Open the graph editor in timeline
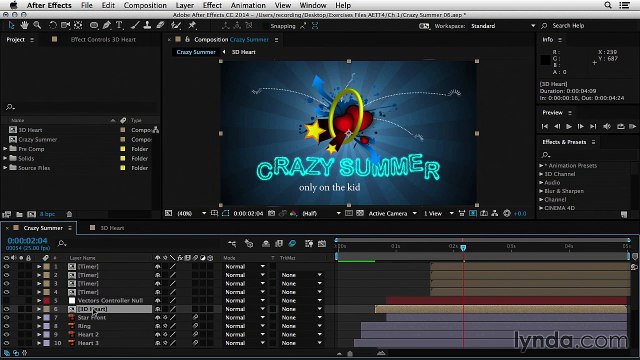This screenshot has width=640, height=360. [x=322, y=244]
